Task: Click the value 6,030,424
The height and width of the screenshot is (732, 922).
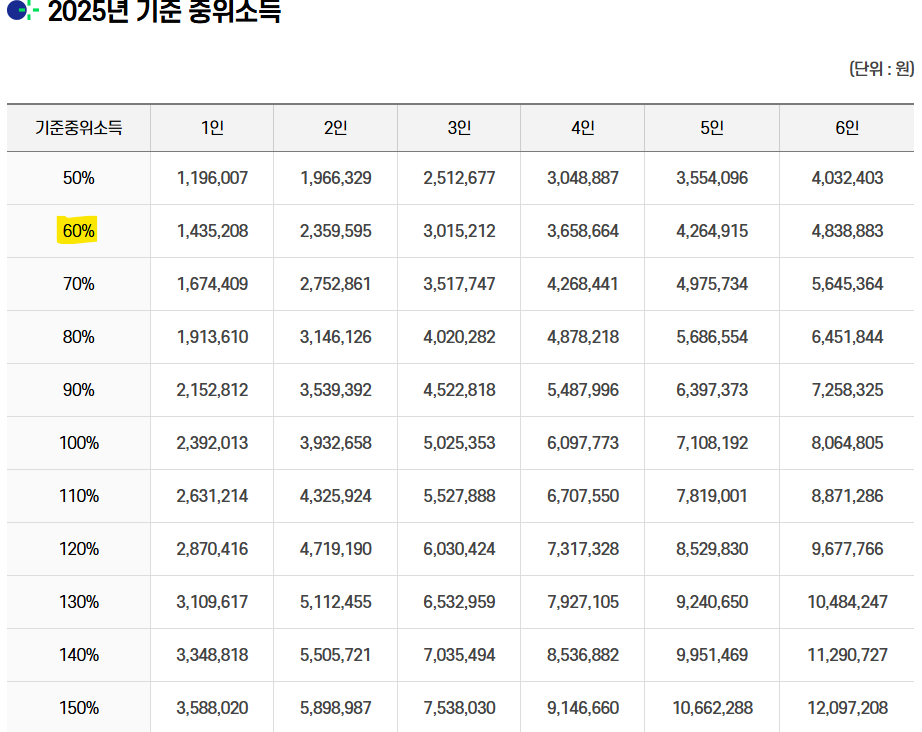Action: point(459,549)
